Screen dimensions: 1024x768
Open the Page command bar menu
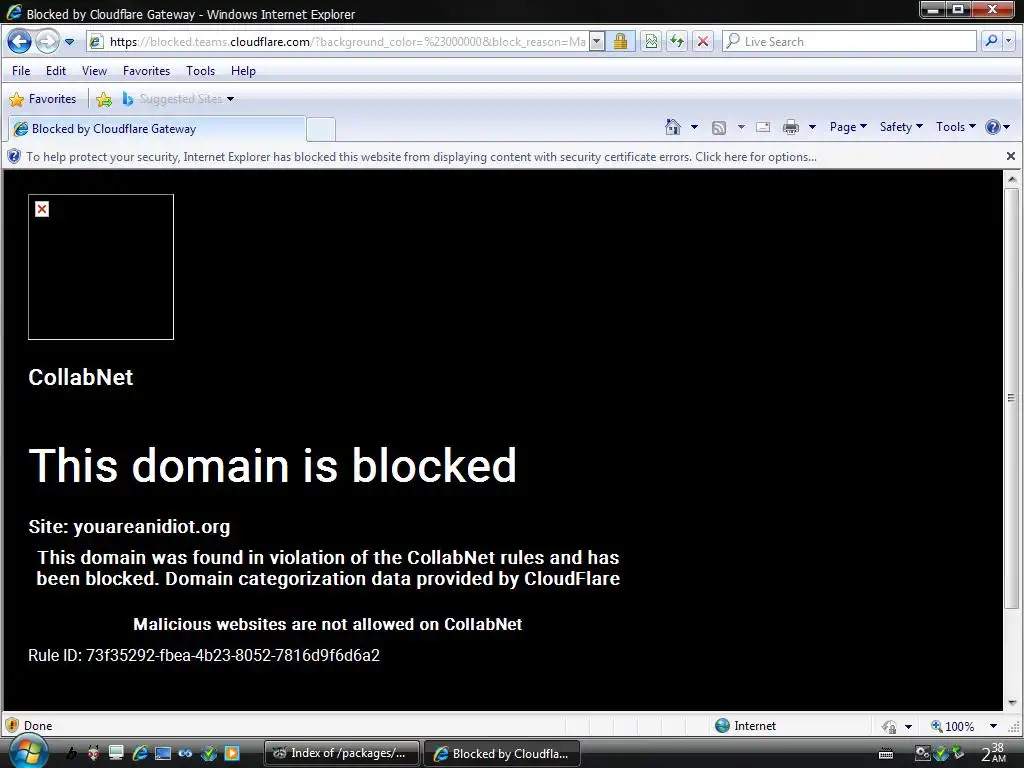[848, 127]
